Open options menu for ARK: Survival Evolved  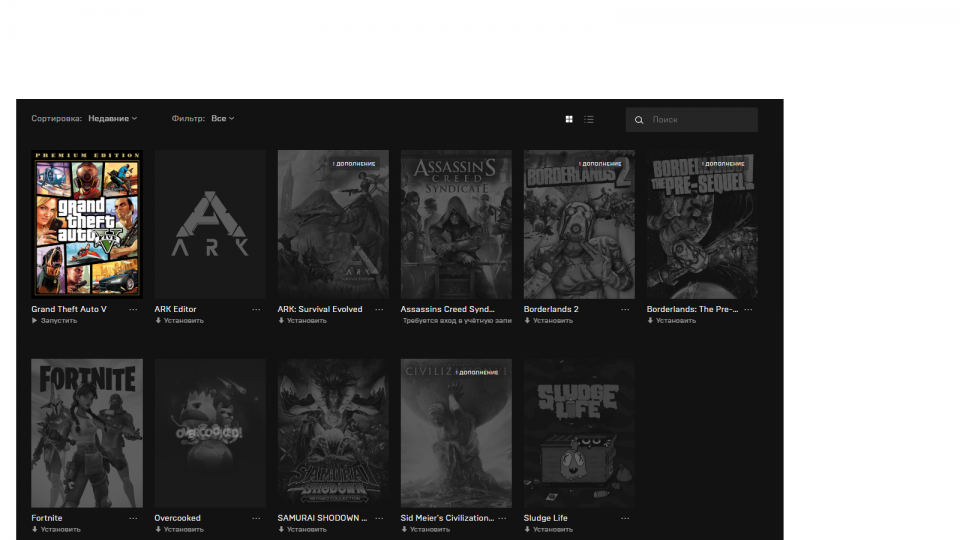click(379, 310)
